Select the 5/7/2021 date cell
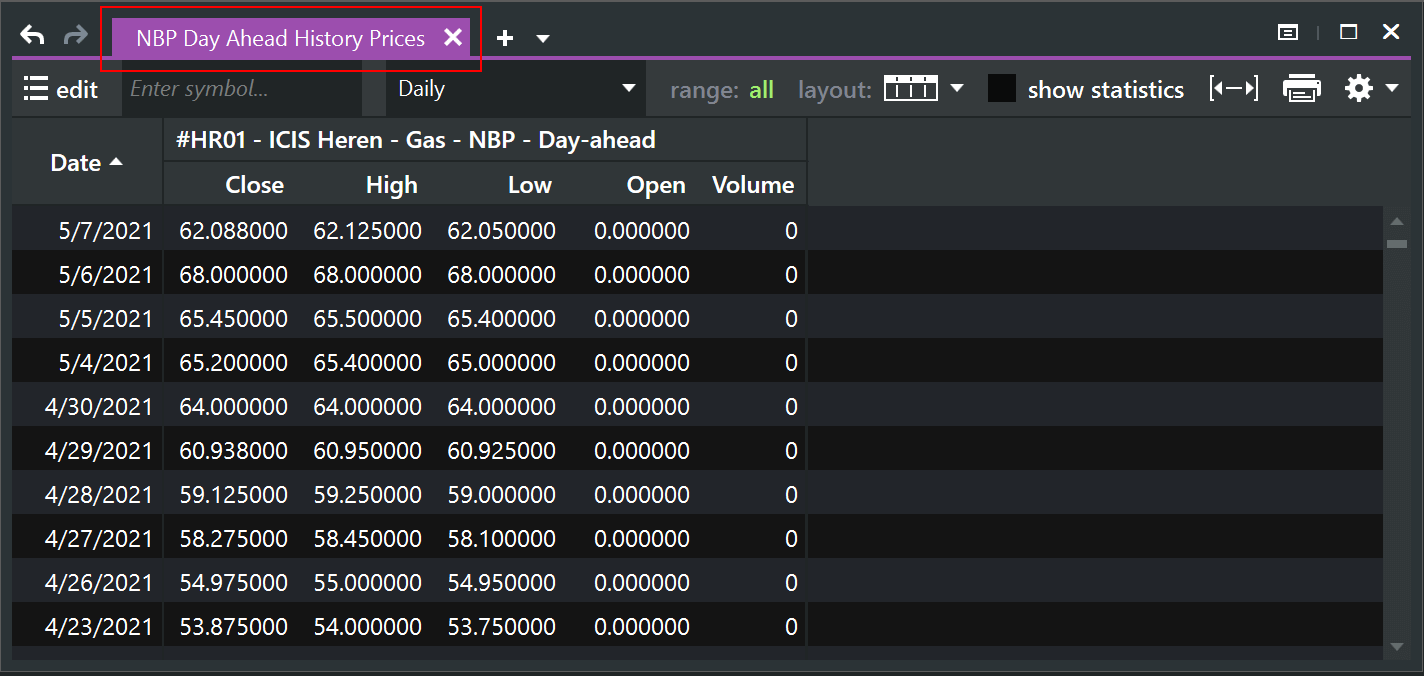1424x676 pixels. tap(87, 231)
